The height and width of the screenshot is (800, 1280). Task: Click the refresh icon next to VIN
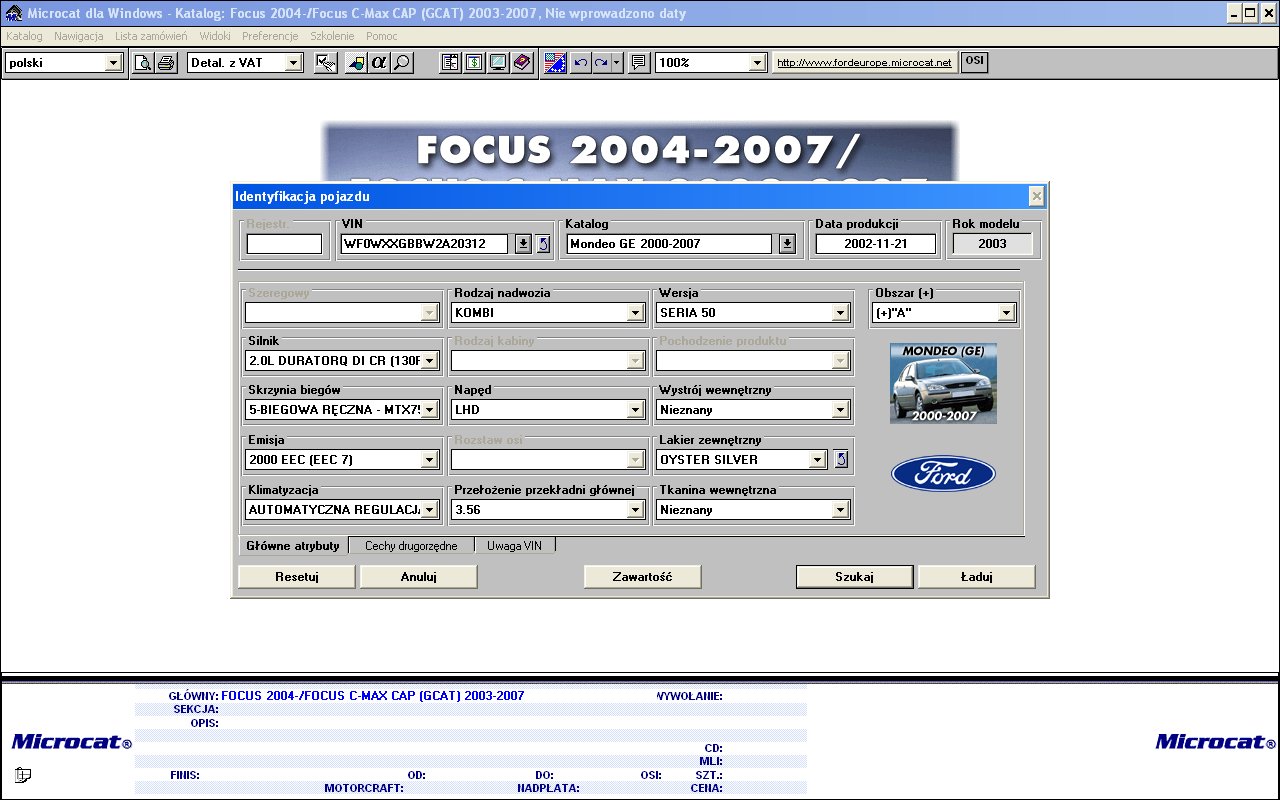[x=543, y=244]
